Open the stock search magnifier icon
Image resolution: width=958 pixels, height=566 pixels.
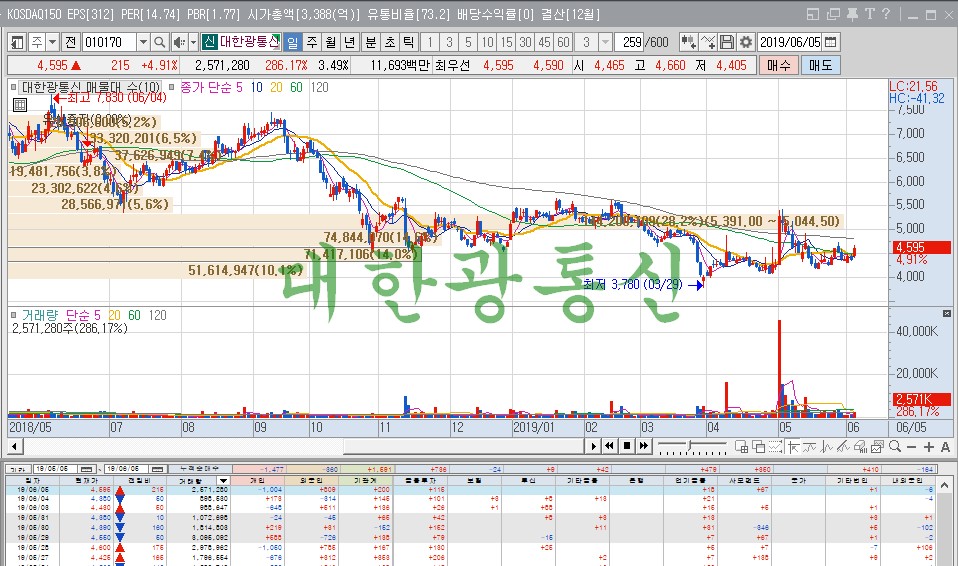click(159, 42)
